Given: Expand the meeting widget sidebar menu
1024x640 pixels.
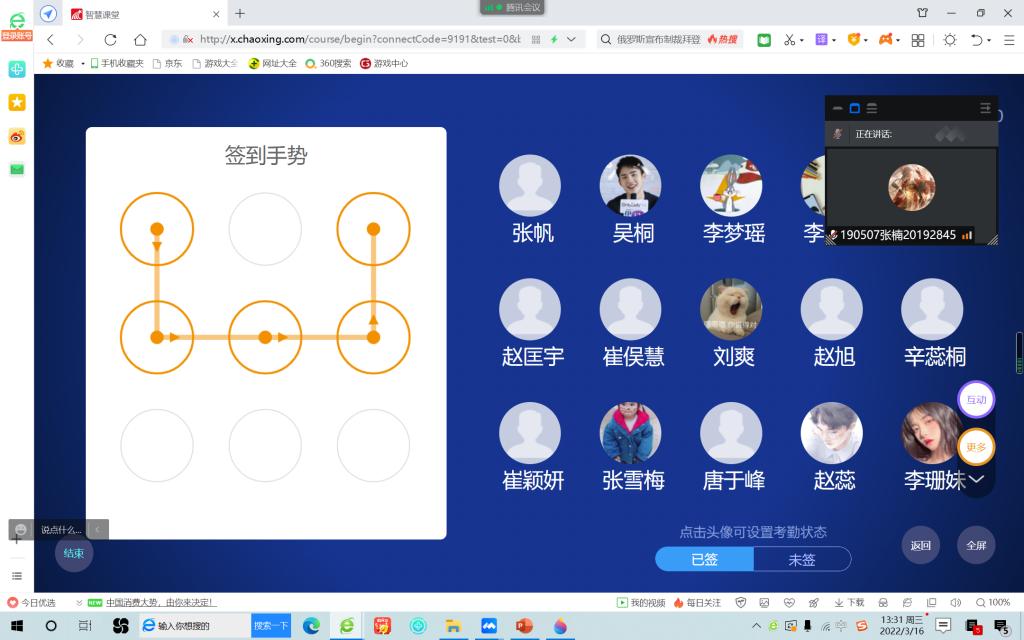Looking at the screenshot, I should click(985, 108).
